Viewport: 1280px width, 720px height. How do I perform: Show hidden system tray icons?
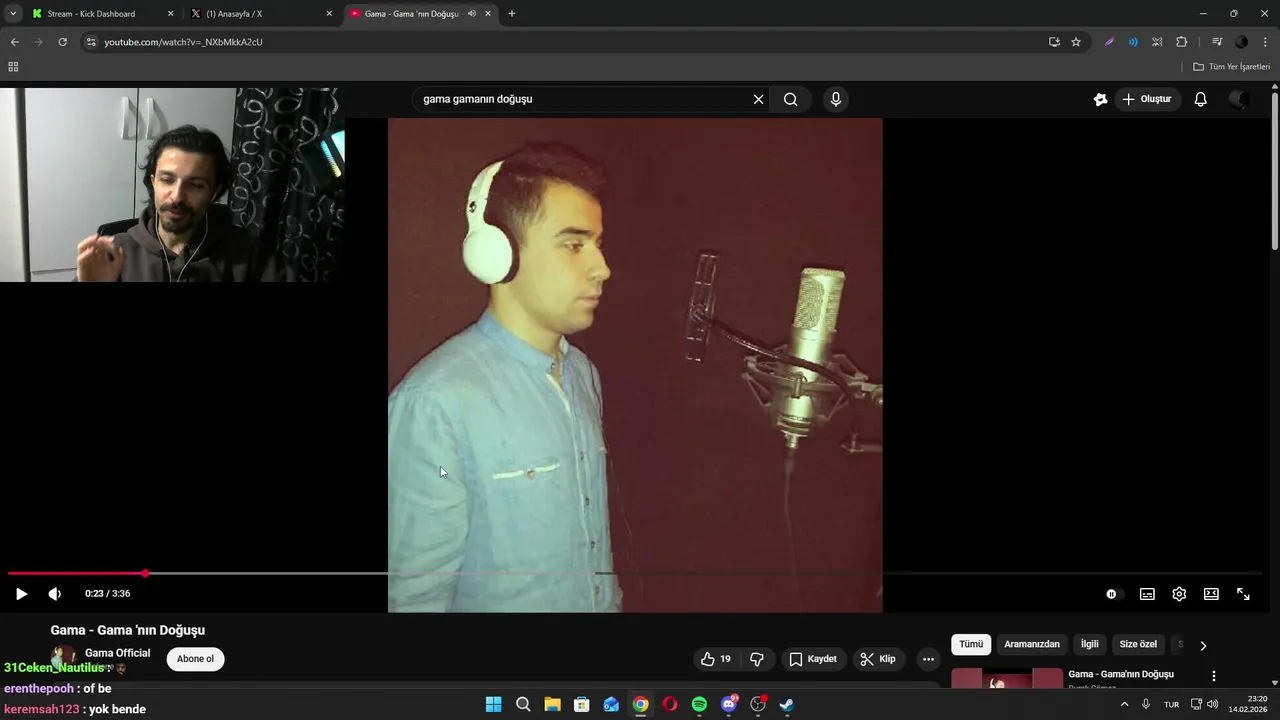(x=1124, y=705)
